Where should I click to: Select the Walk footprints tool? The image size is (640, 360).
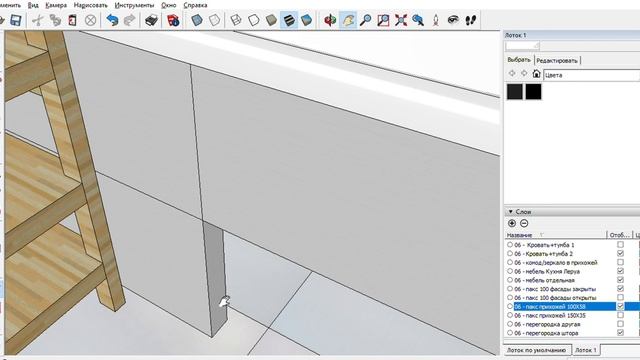click(x=471, y=20)
